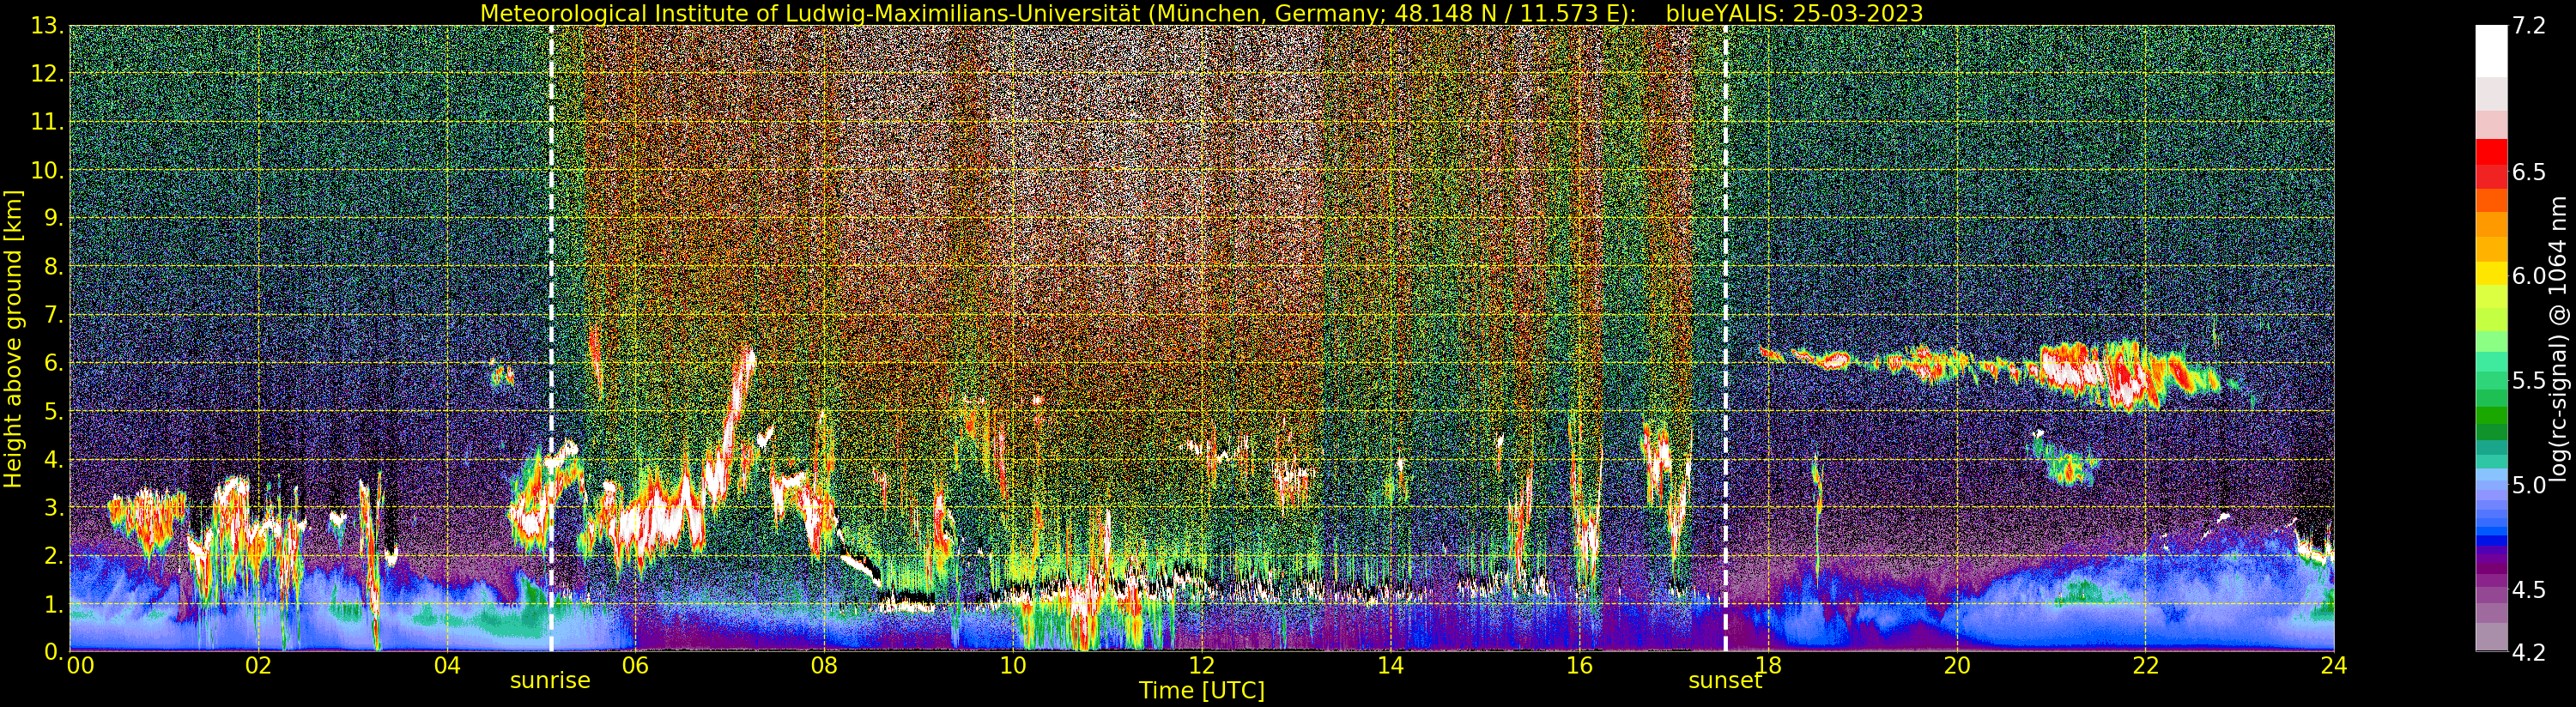Click the time-axis tick label 02

(258, 665)
